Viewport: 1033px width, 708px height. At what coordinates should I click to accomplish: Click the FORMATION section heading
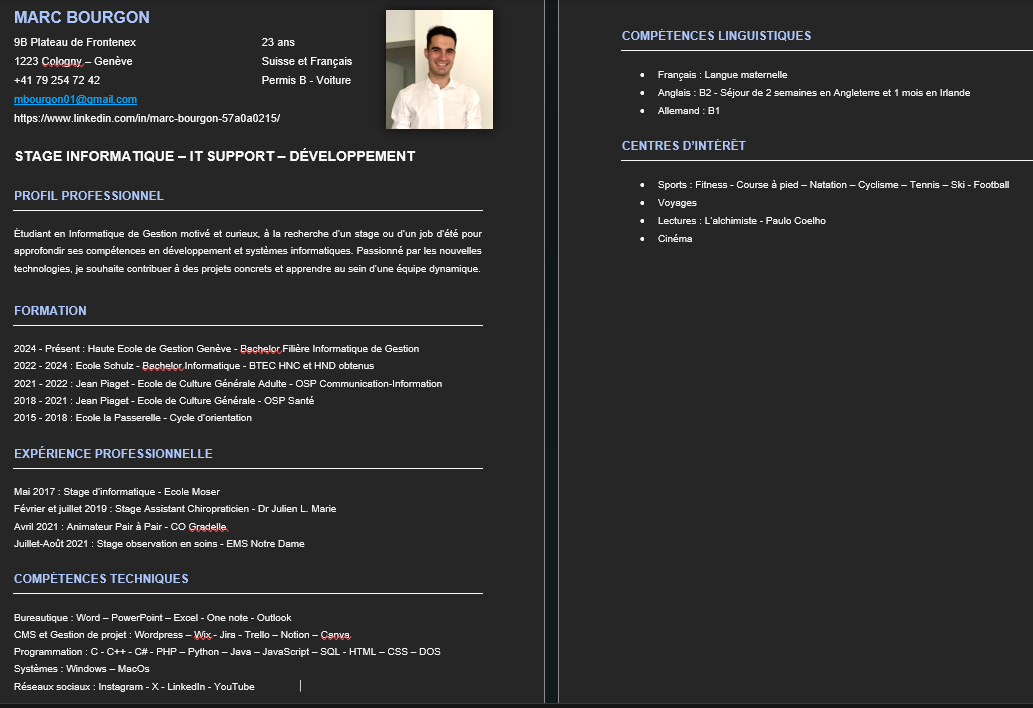click(50, 311)
